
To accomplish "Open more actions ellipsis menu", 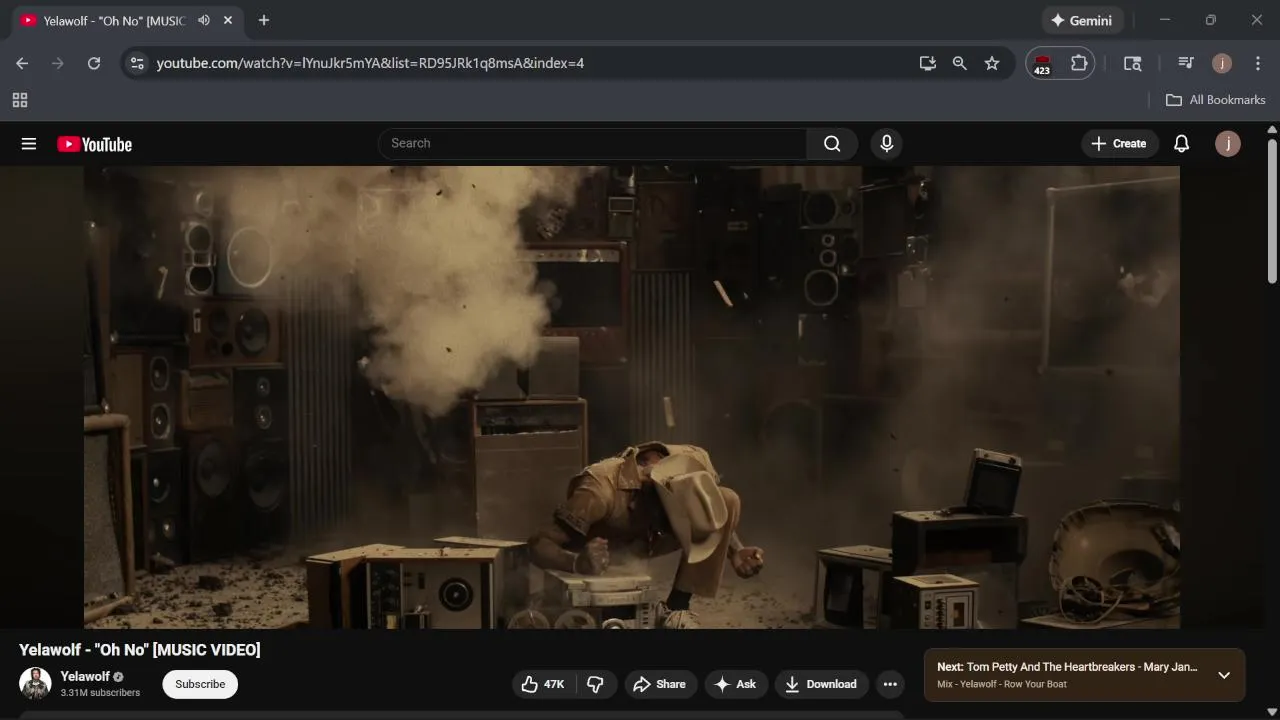I will coord(890,684).
